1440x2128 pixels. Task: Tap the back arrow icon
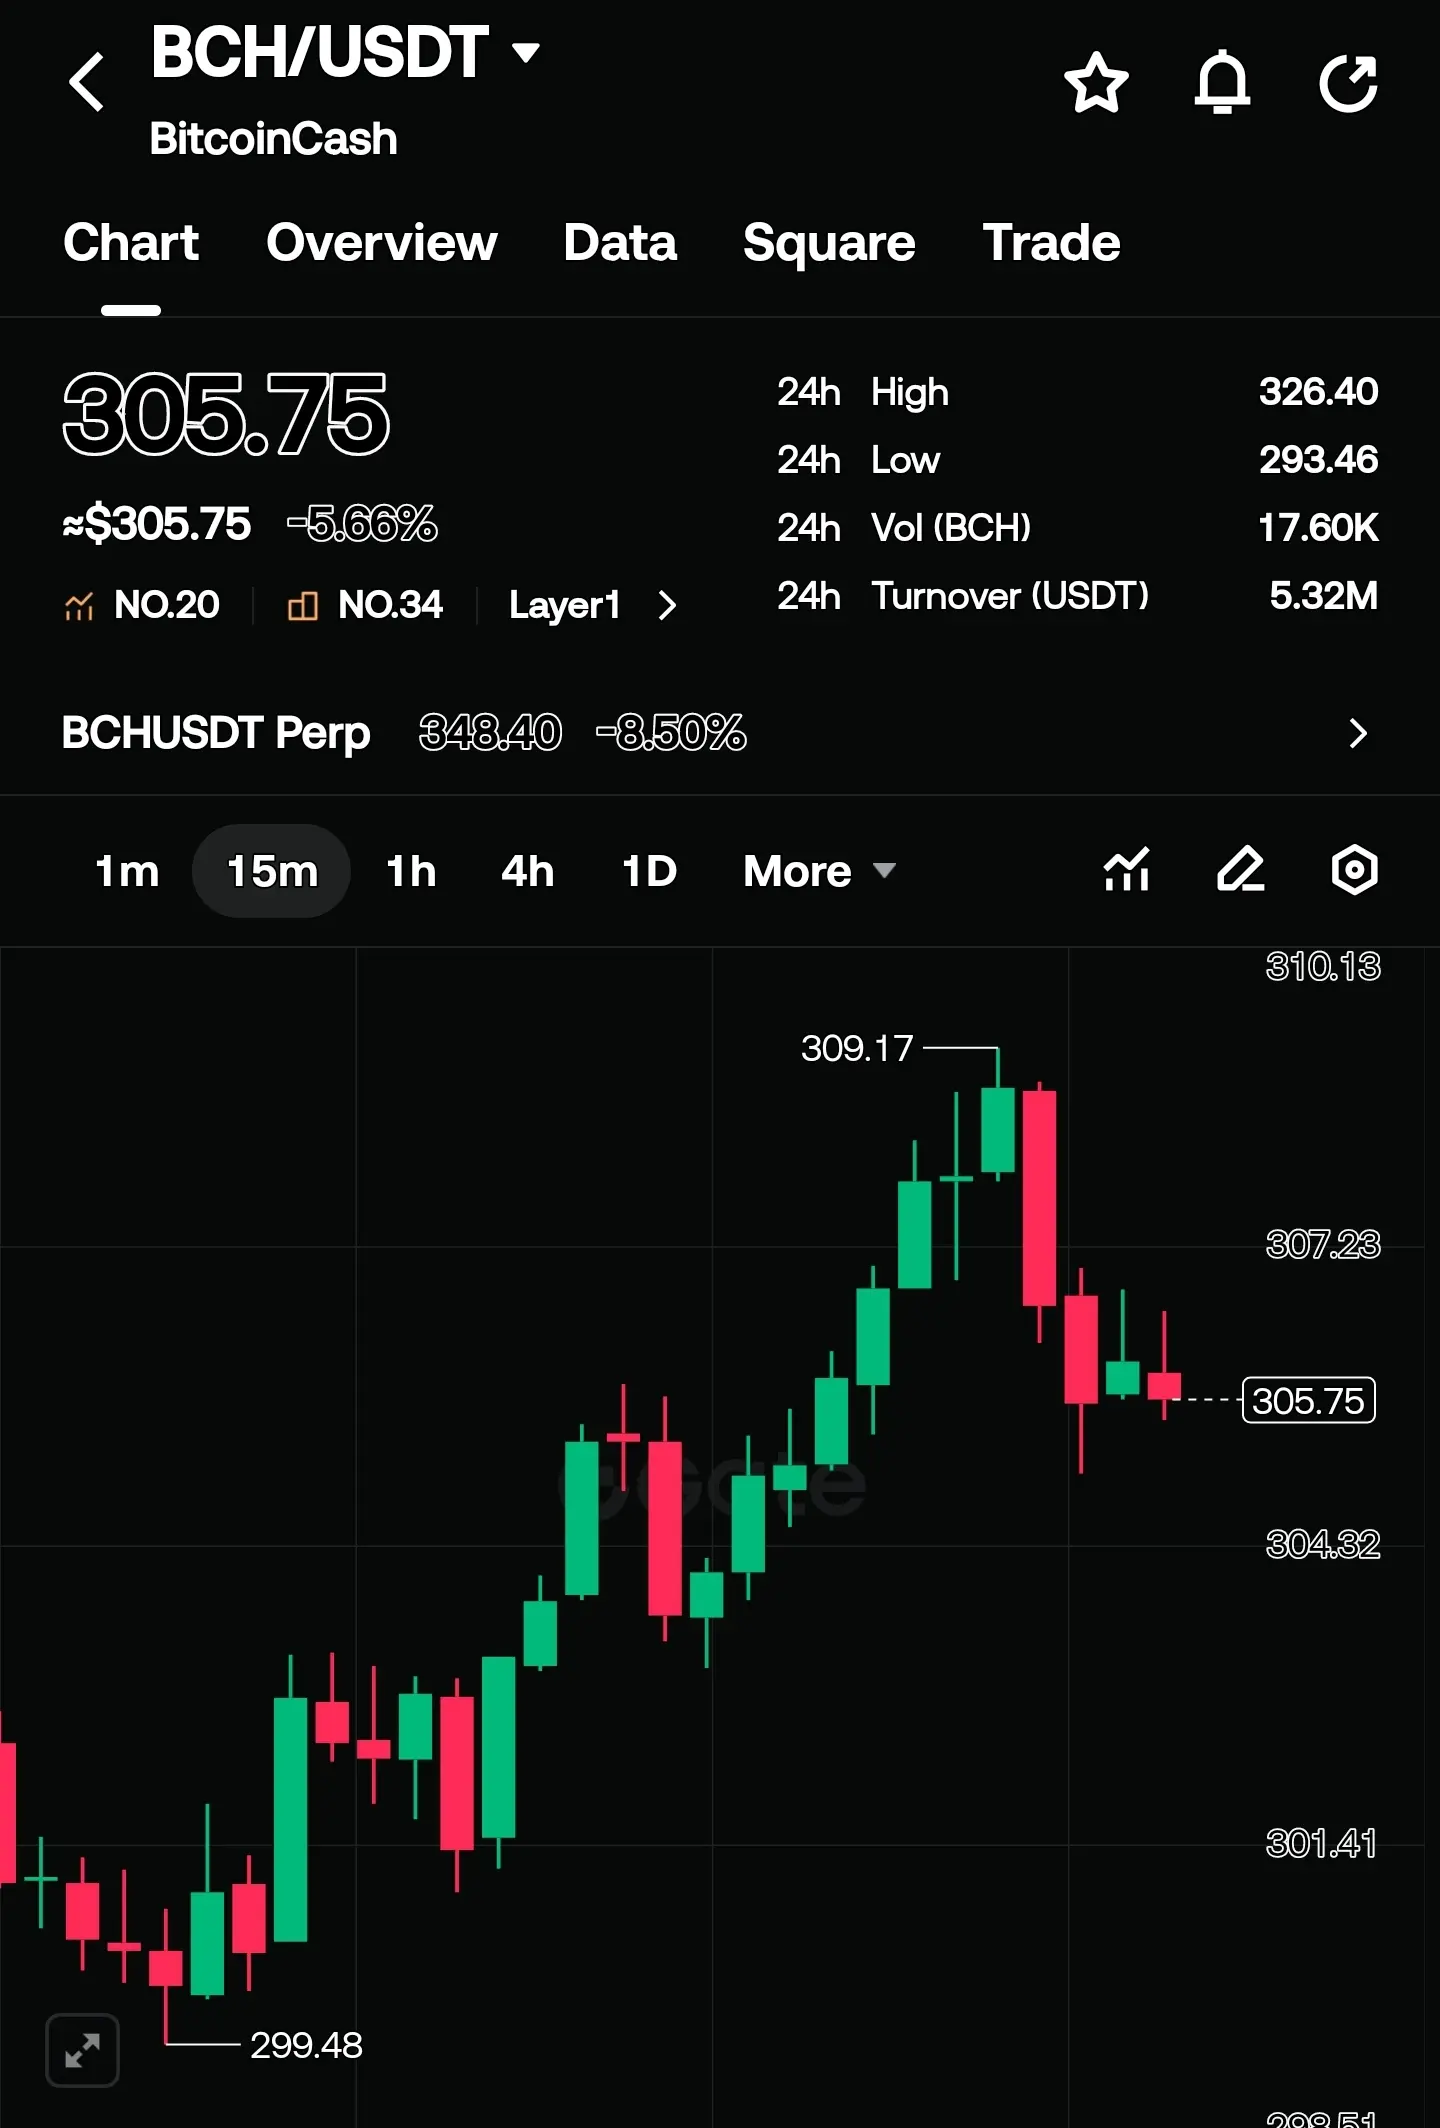click(x=87, y=82)
